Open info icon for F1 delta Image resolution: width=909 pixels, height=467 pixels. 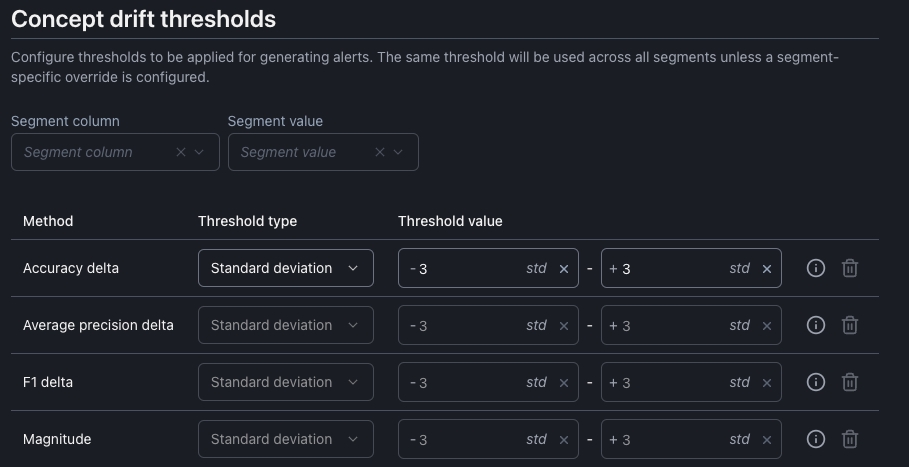coord(815,382)
